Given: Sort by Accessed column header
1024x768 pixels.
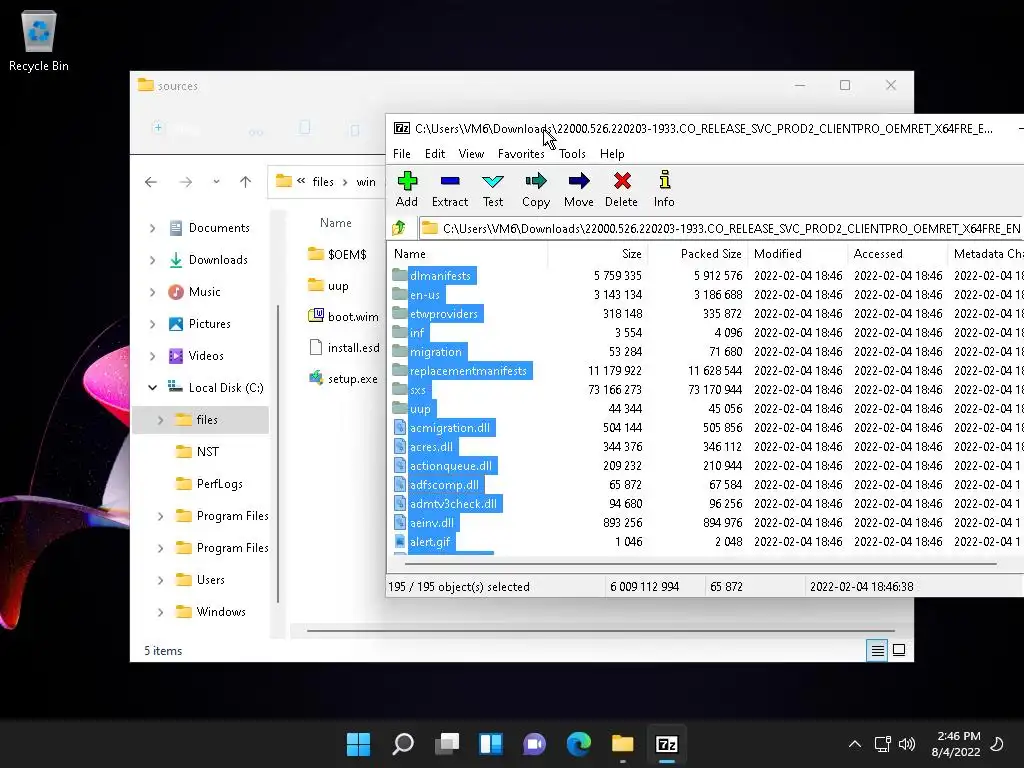Looking at the screenshot, I should pyautogui.click(x=897, y=253).
